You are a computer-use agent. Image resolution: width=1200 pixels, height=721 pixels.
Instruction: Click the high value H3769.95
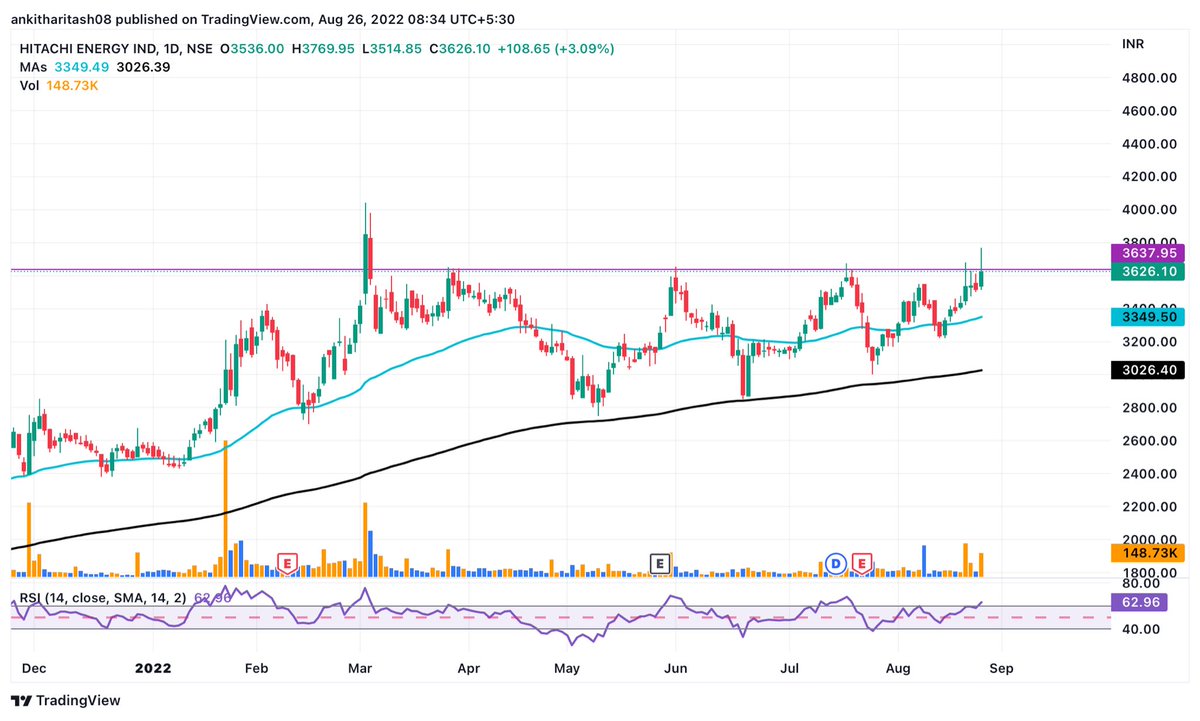point(325,48)
